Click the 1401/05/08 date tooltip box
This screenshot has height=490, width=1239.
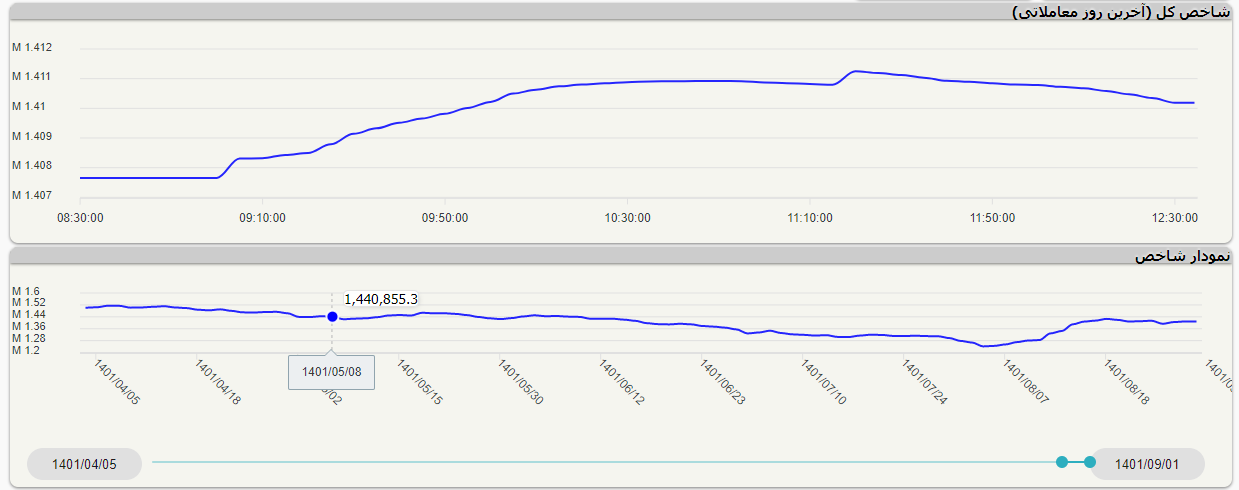332,372
